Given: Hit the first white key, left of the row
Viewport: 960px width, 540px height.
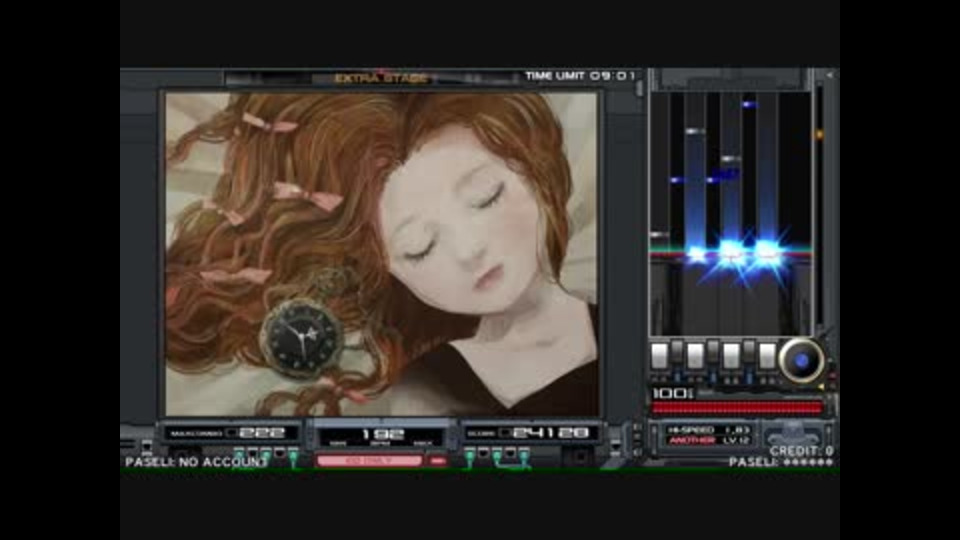Looking at the screenshot, I should 659,356.
